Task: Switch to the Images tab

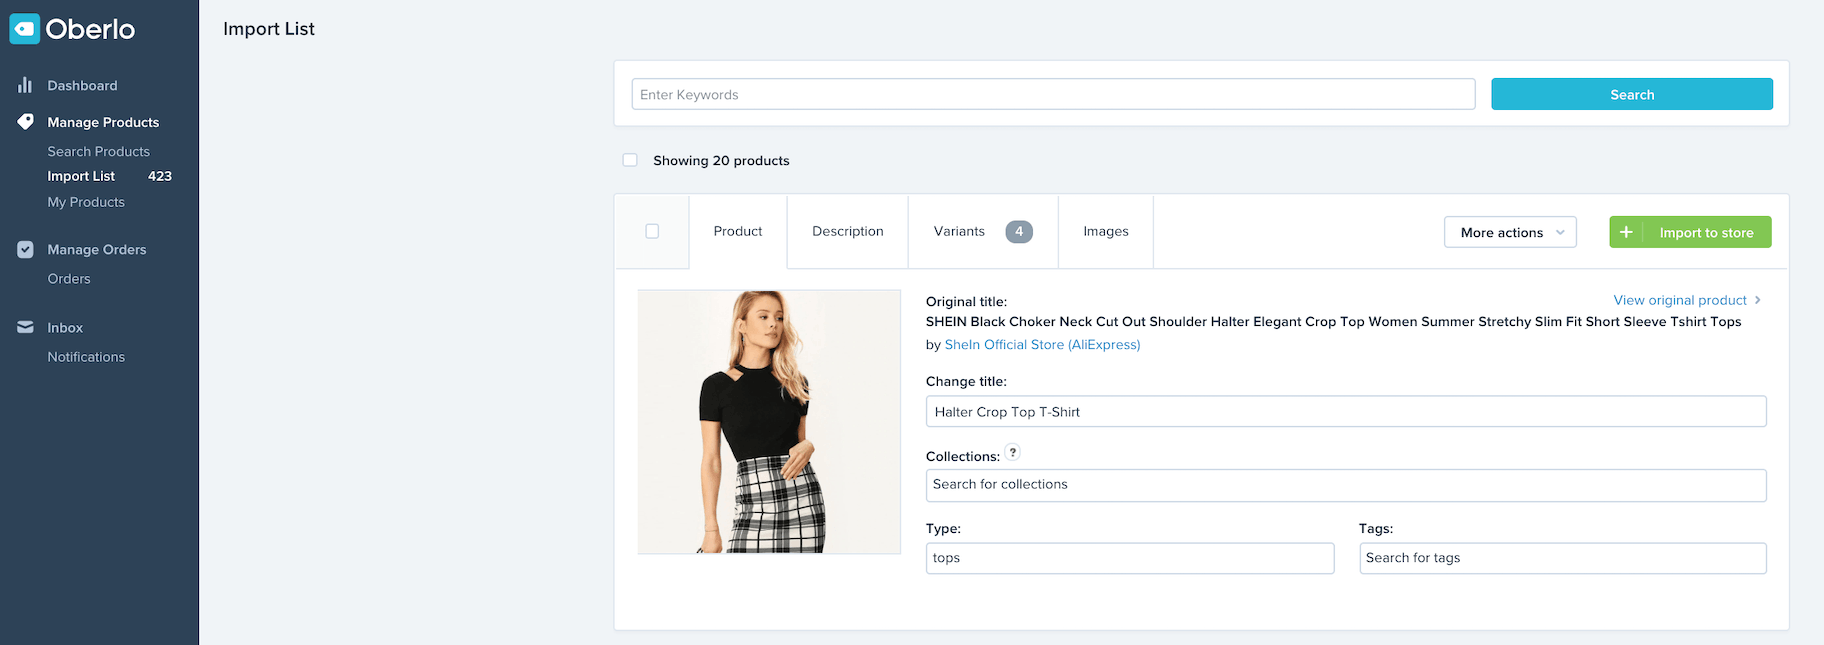Action: (x=1105, y=231)
